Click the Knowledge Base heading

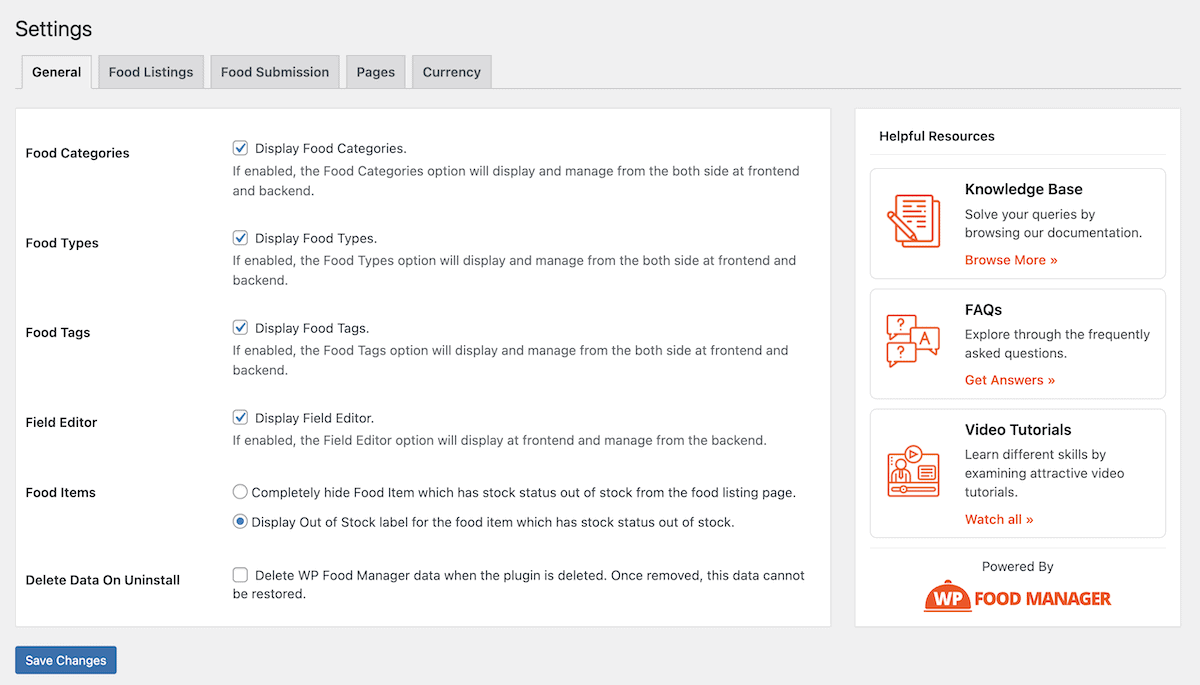1024,189
